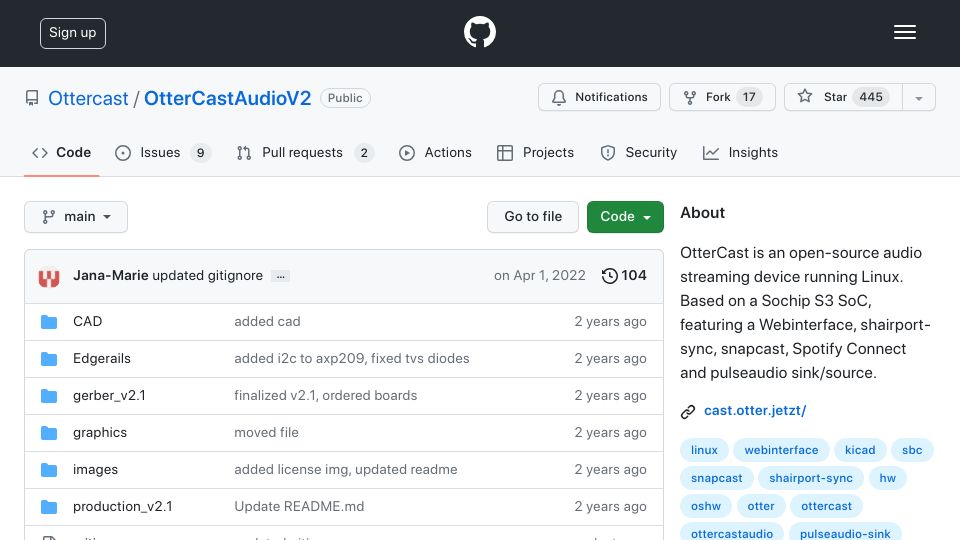Open the Insights tab

pyautogui.click(x=740, y=152)
